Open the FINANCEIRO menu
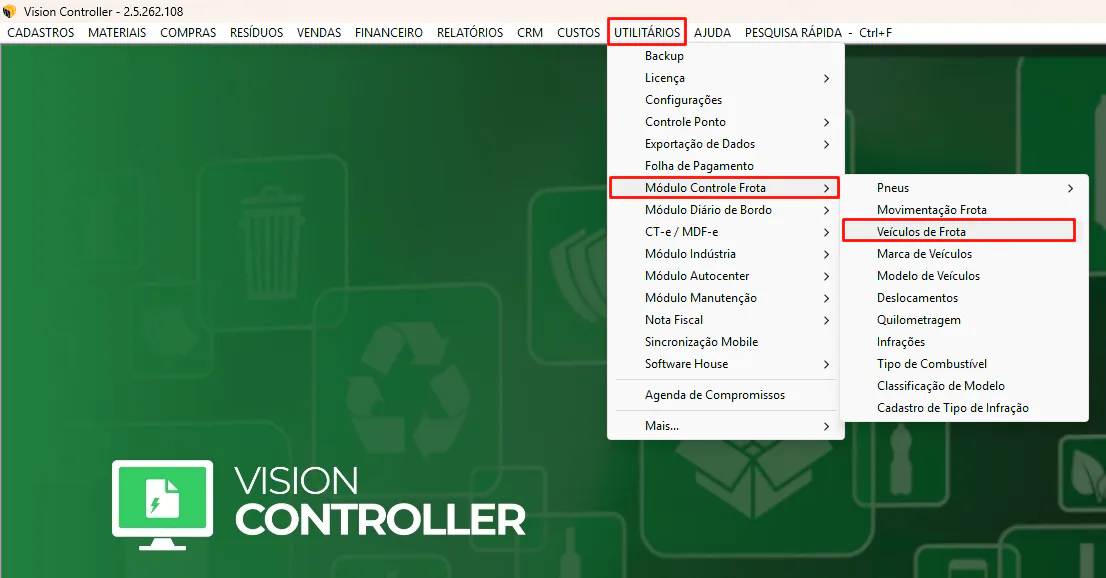 point(389,32)
